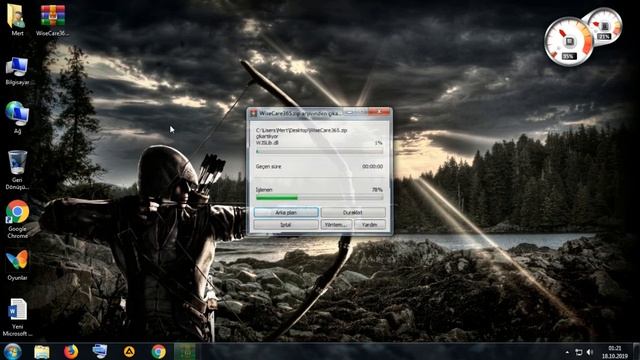Select the Geri Dönüşüm recycle bin icon

17,170
